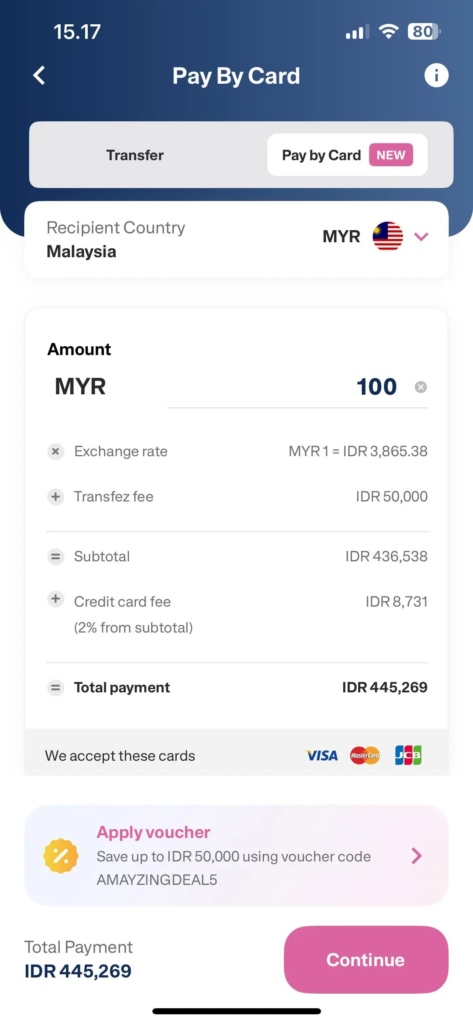Tap the multiply icon beside Exchange rate
The height and width of the screenshot is (1024, 473).
click(56, 451)
